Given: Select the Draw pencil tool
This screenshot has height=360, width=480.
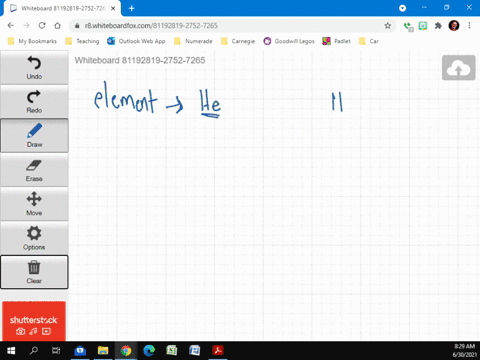Looking at the screenshot, I should [34, 136].
